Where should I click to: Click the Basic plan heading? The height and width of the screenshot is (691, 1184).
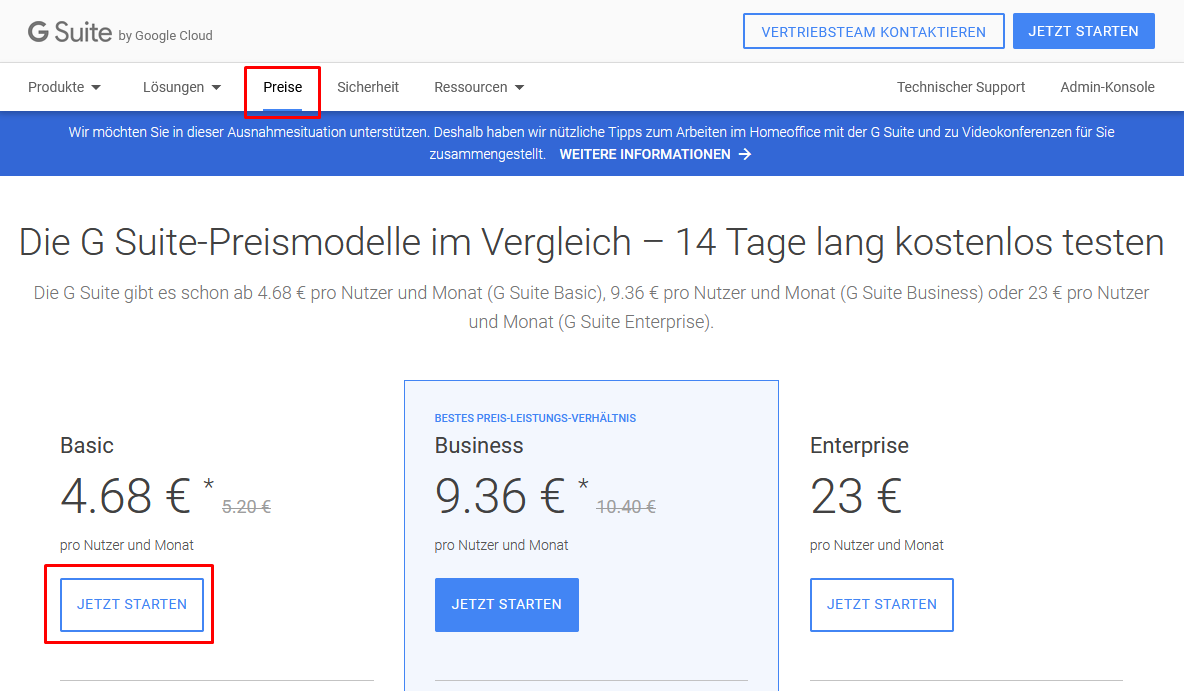point(87,446)
